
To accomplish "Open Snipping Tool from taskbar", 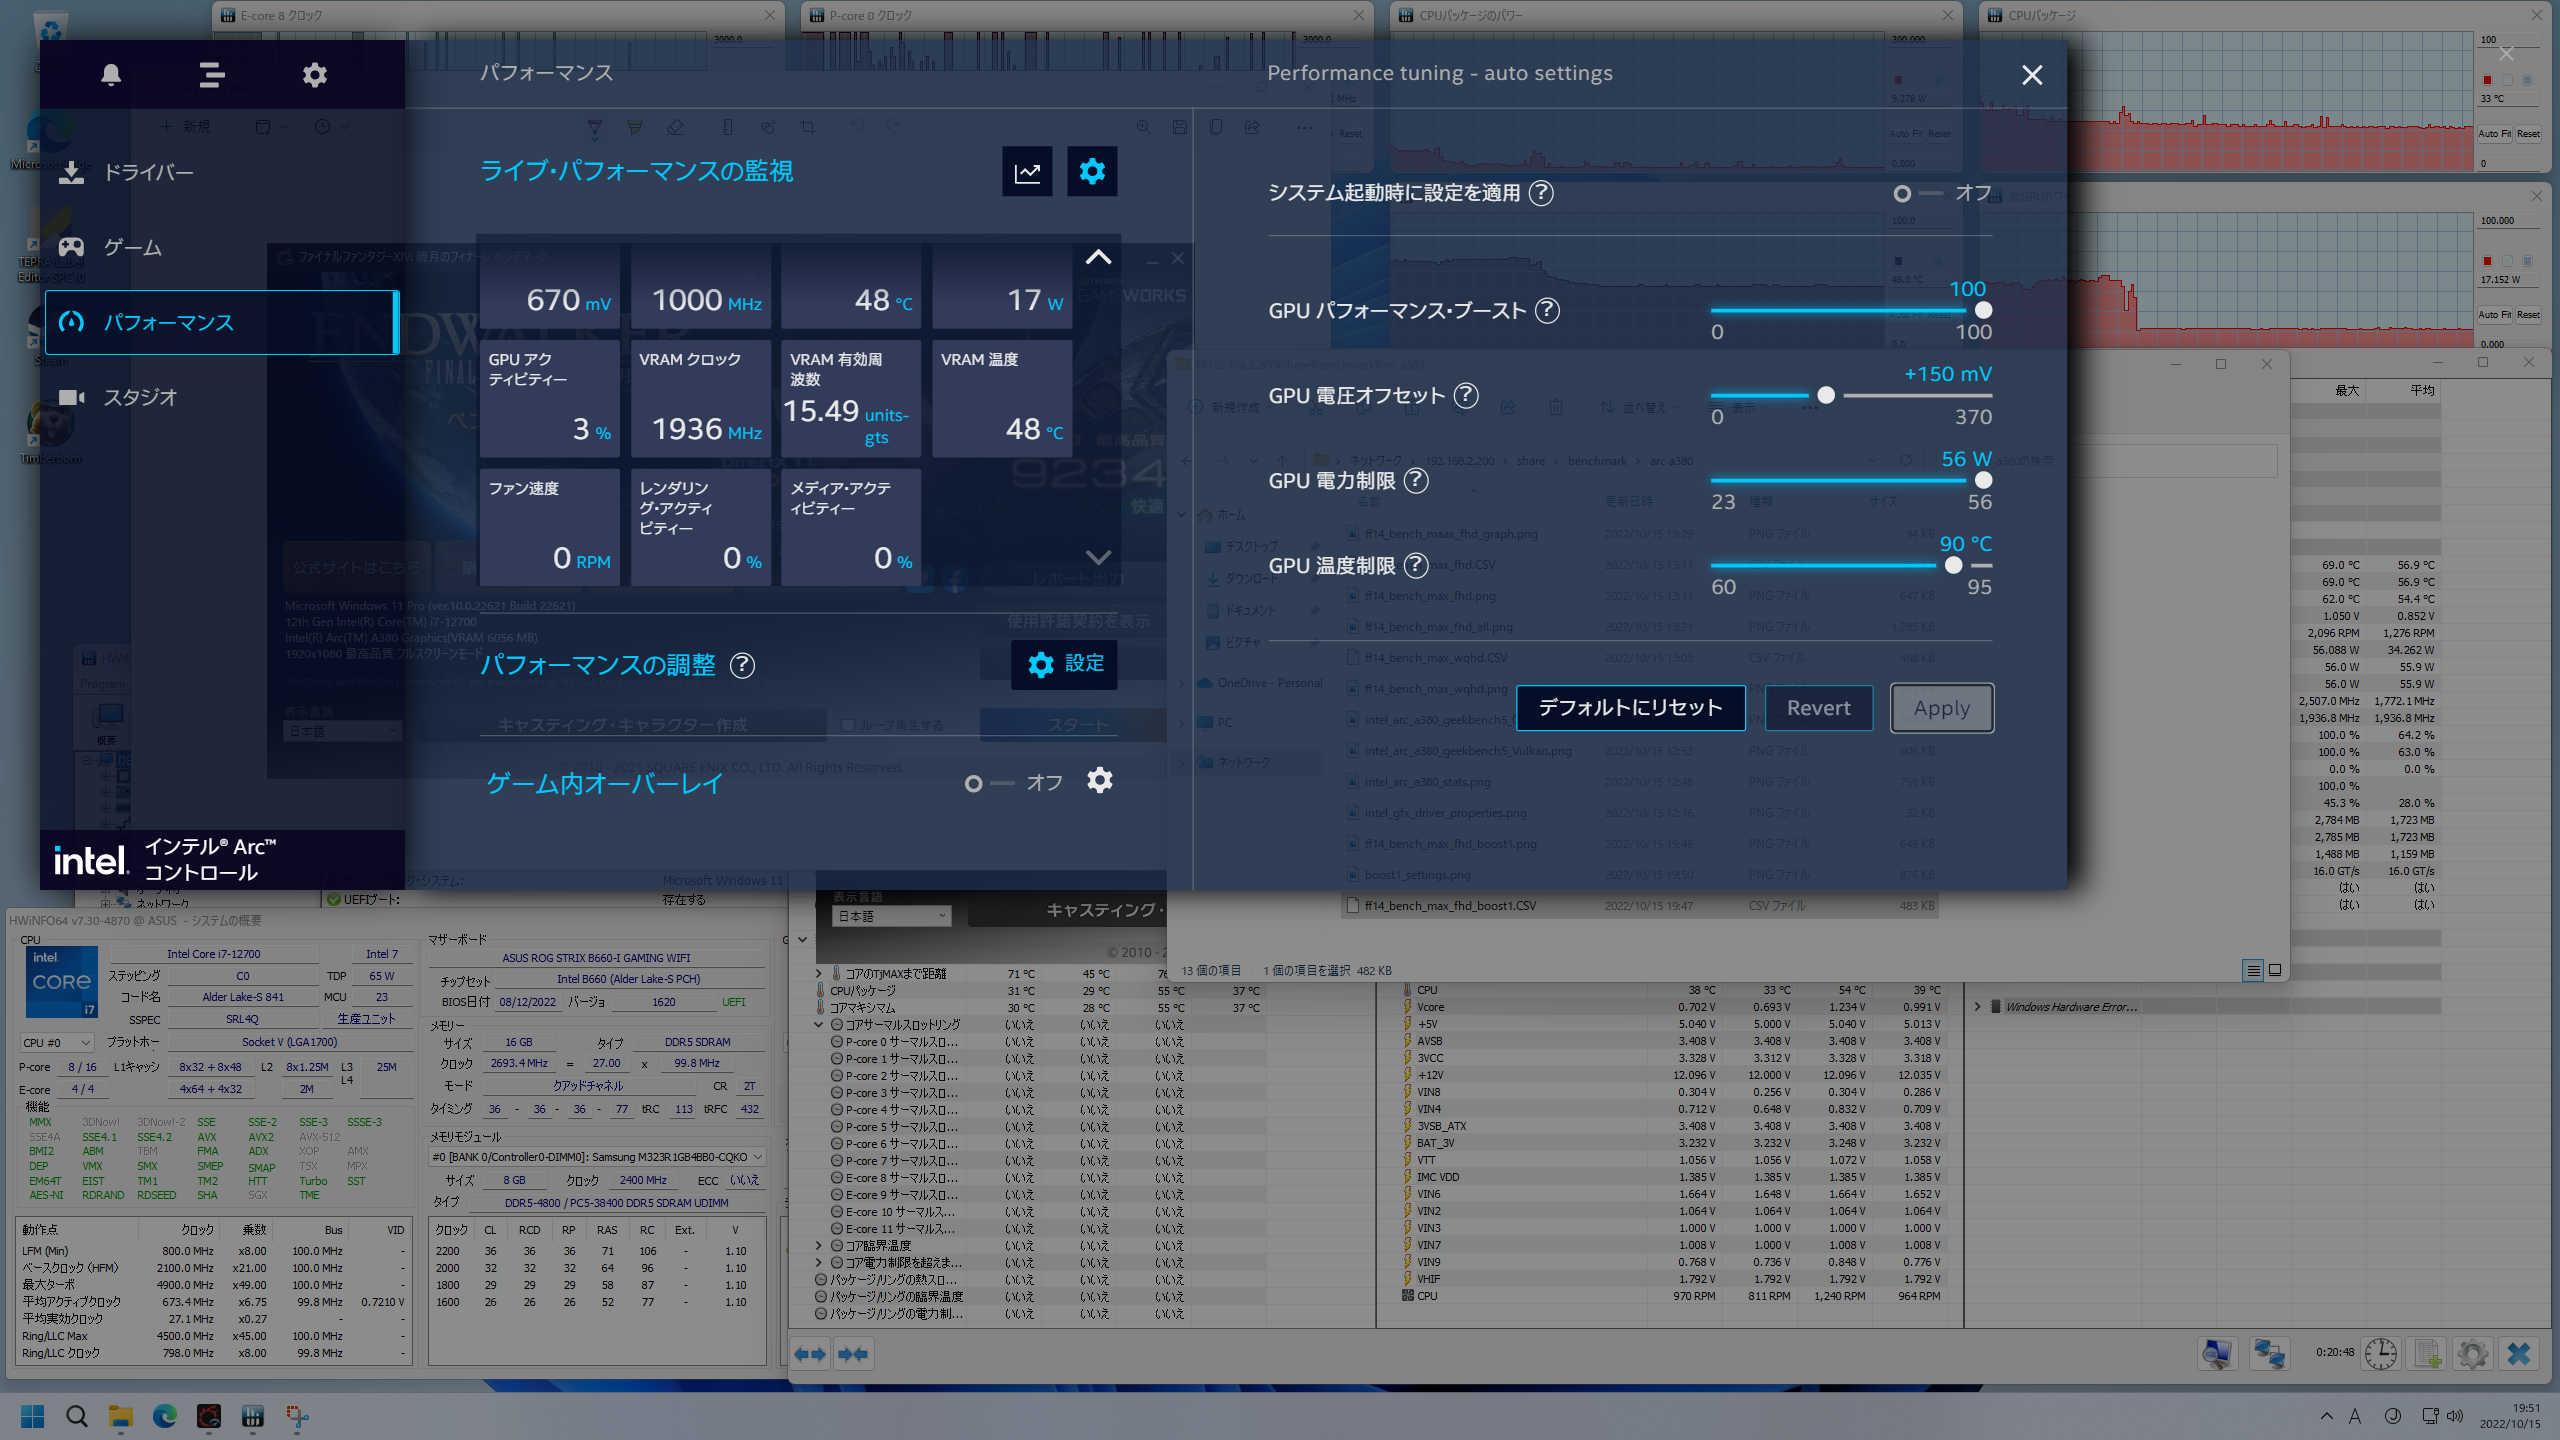I will pos(297,1416).
